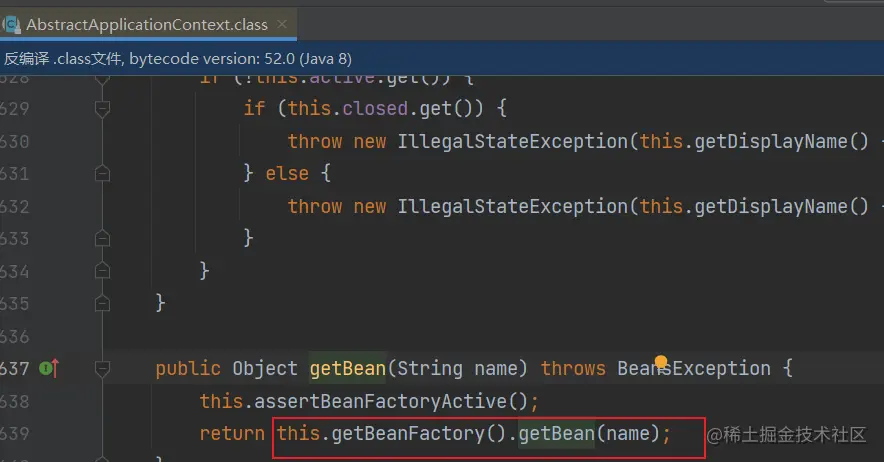Click assertBeanFactoryActive() call on line 638
The width and height of the screenshot is (884, 462).
(391, 401)
